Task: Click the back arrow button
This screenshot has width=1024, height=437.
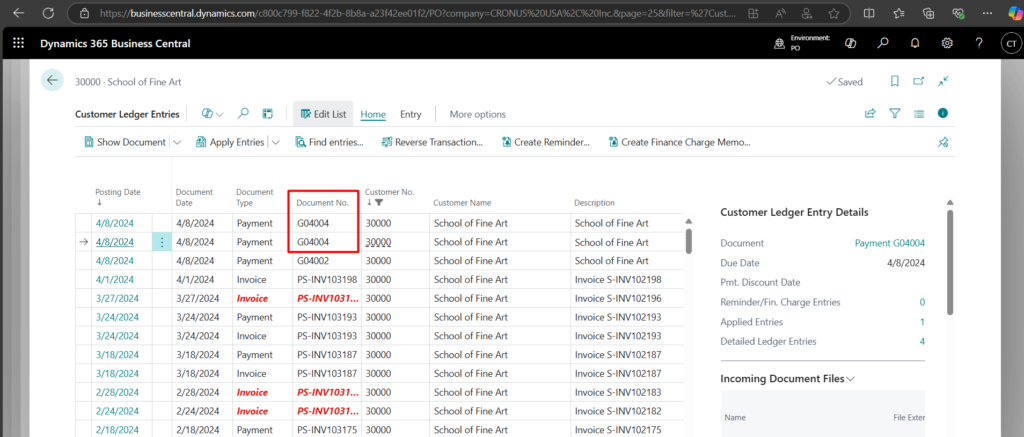Action: pyautogui.click(x=52, y=81)
